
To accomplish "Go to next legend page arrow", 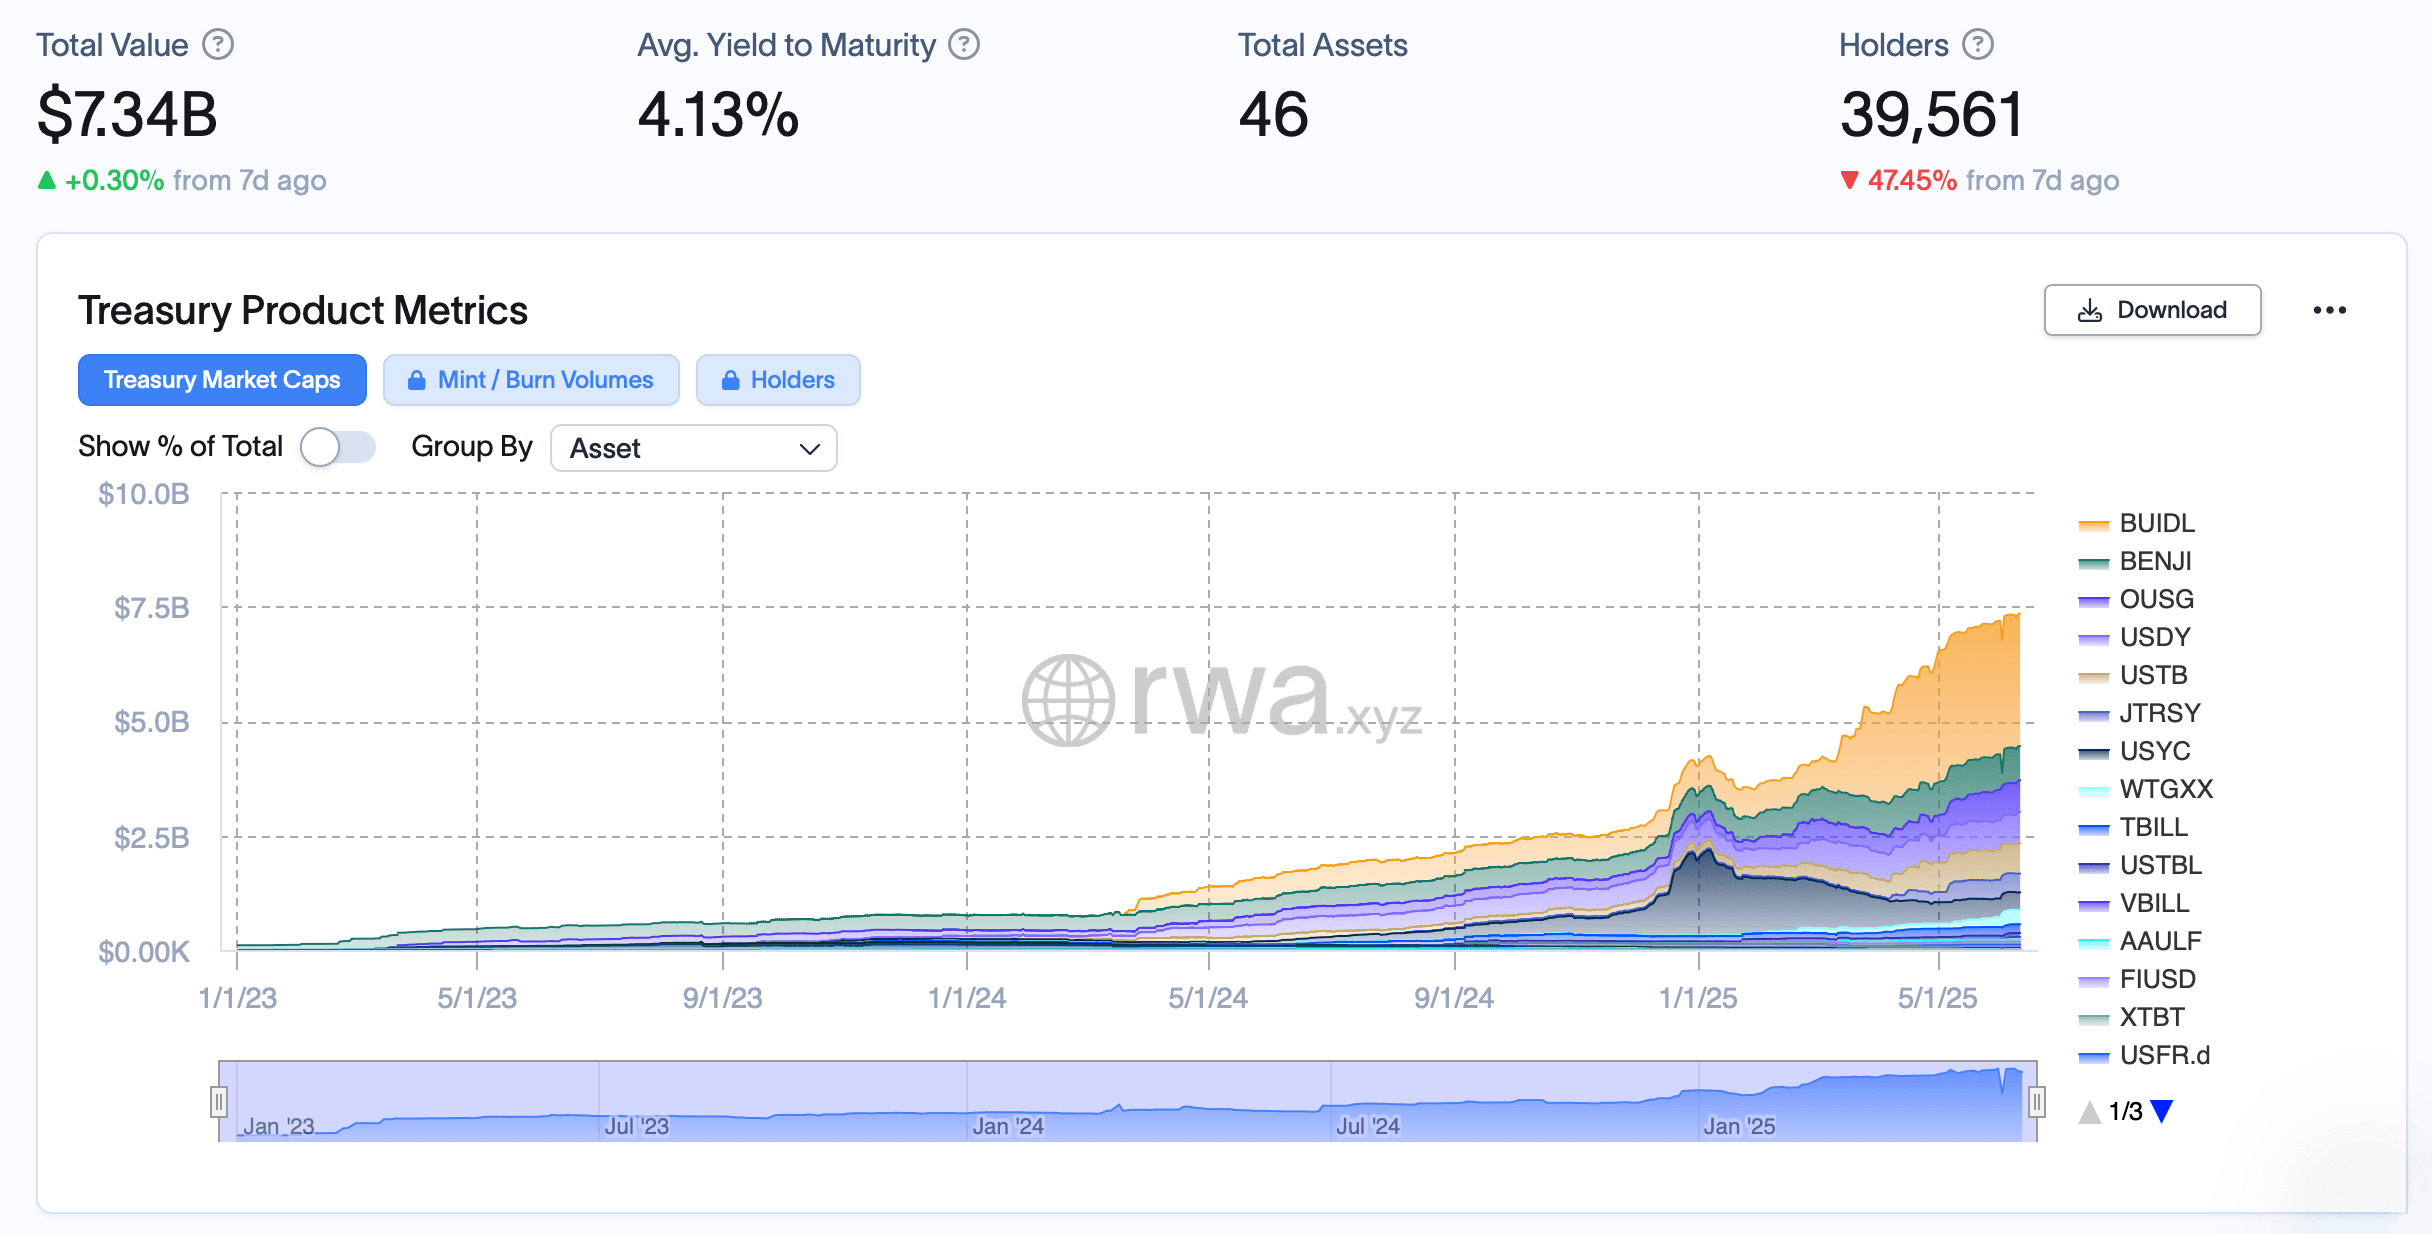I will 2162,1111.
